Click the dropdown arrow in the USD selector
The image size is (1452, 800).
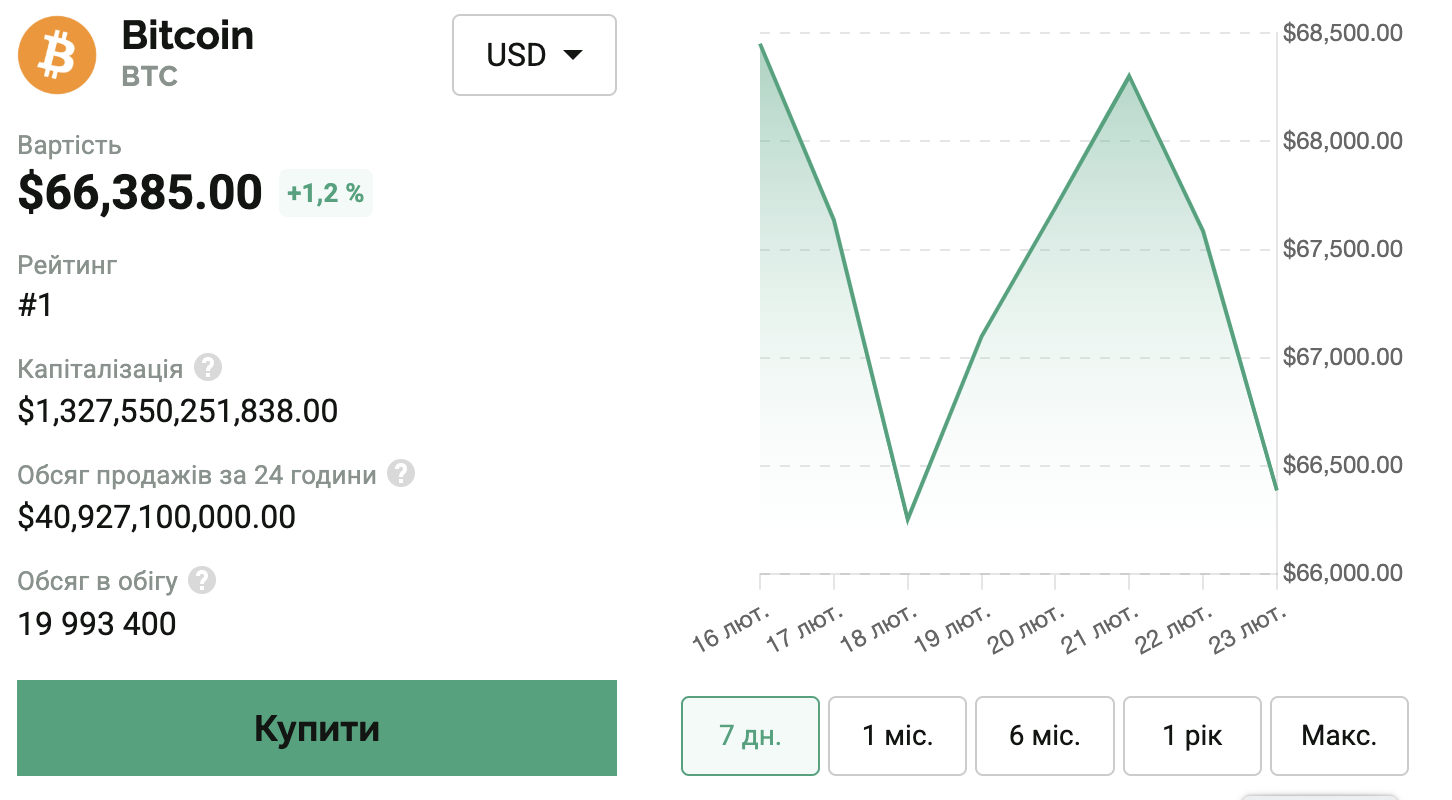click(x=573, y=55)
